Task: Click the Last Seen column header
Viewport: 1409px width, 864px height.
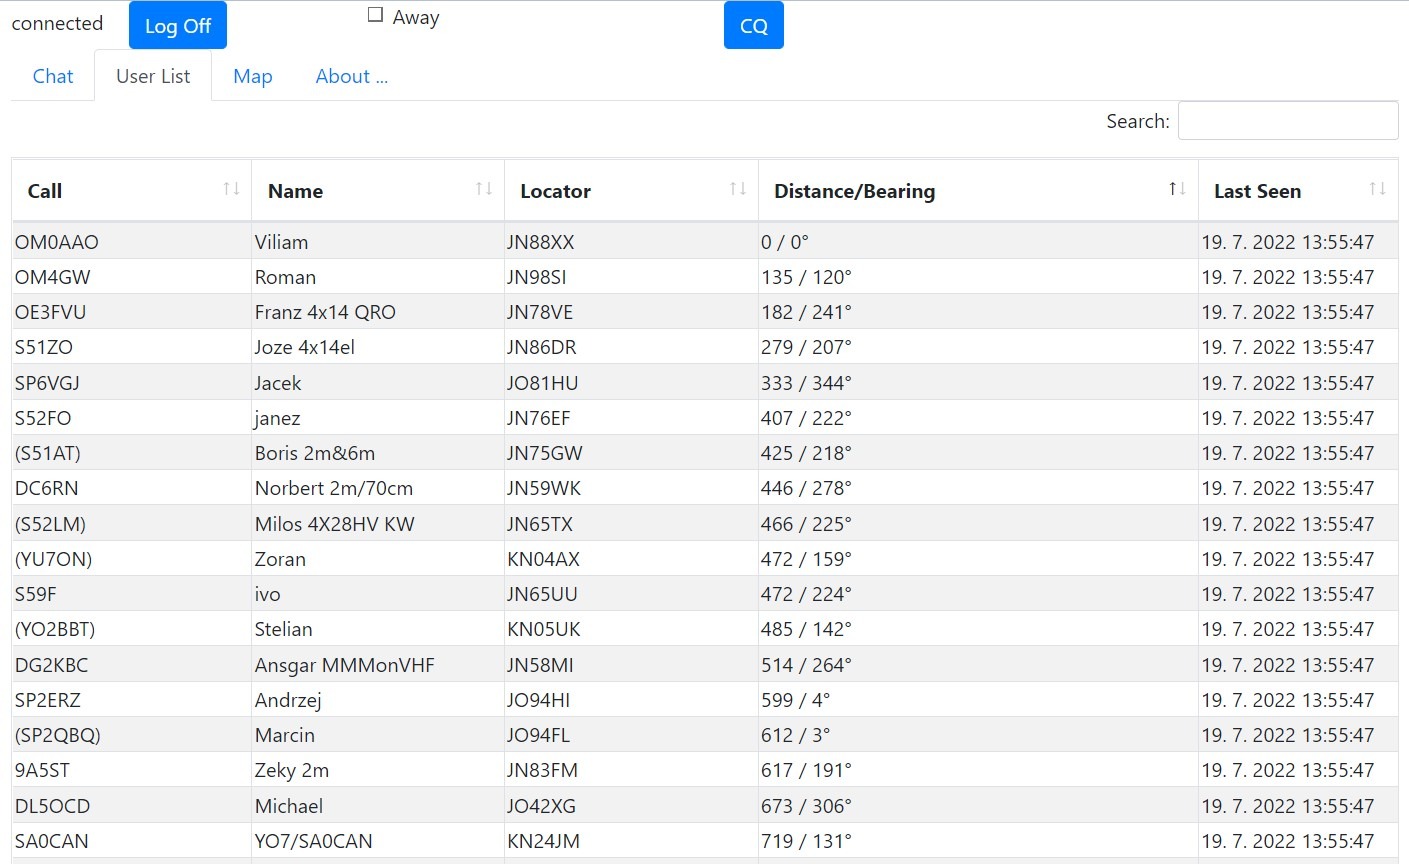Action: pyautogui.click(x=1298, y=190)
